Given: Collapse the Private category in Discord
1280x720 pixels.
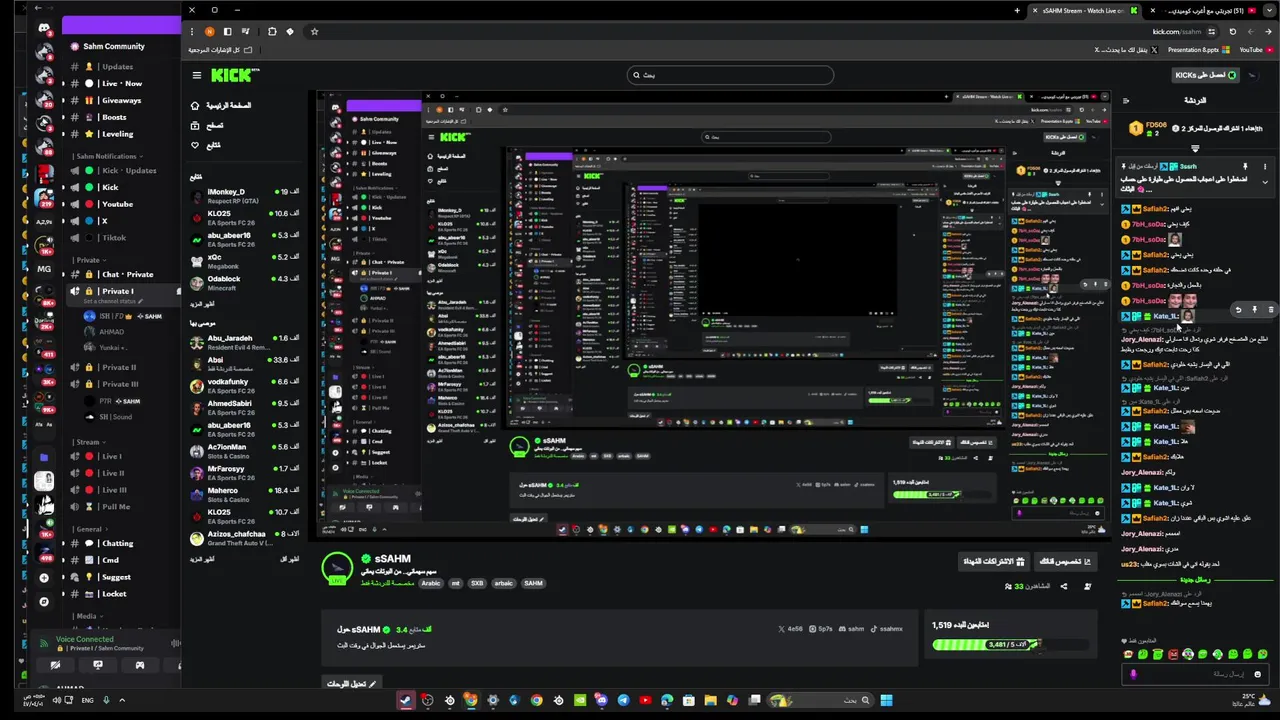Looking at the screenshot, I should 89,260.
